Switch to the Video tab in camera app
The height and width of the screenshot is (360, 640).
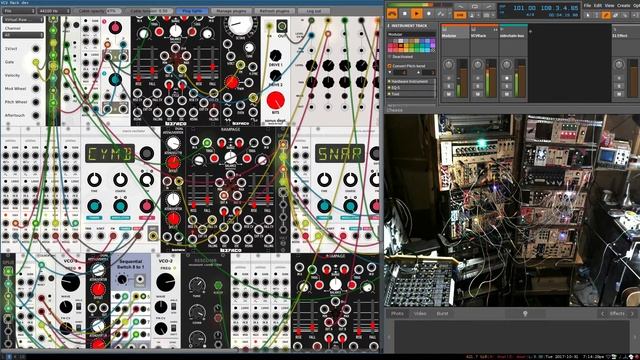[x=420, y=313]
